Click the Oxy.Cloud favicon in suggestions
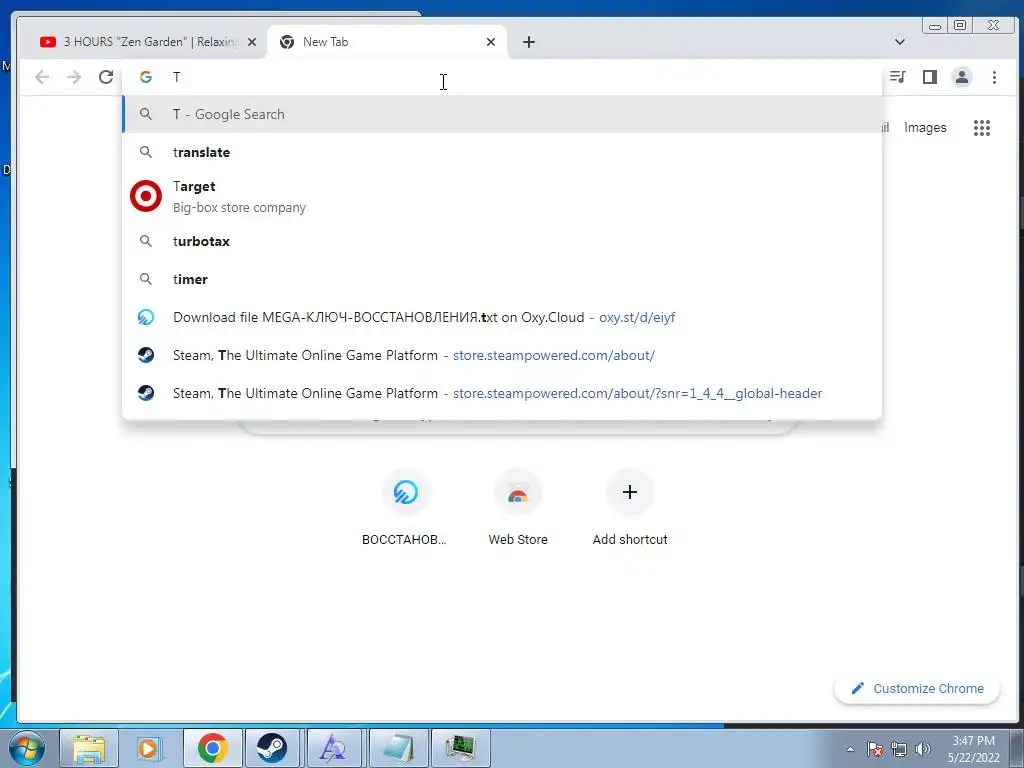The width and height of the screenshot is (1024, 768). pyautogui.click(x=146, y=317)
